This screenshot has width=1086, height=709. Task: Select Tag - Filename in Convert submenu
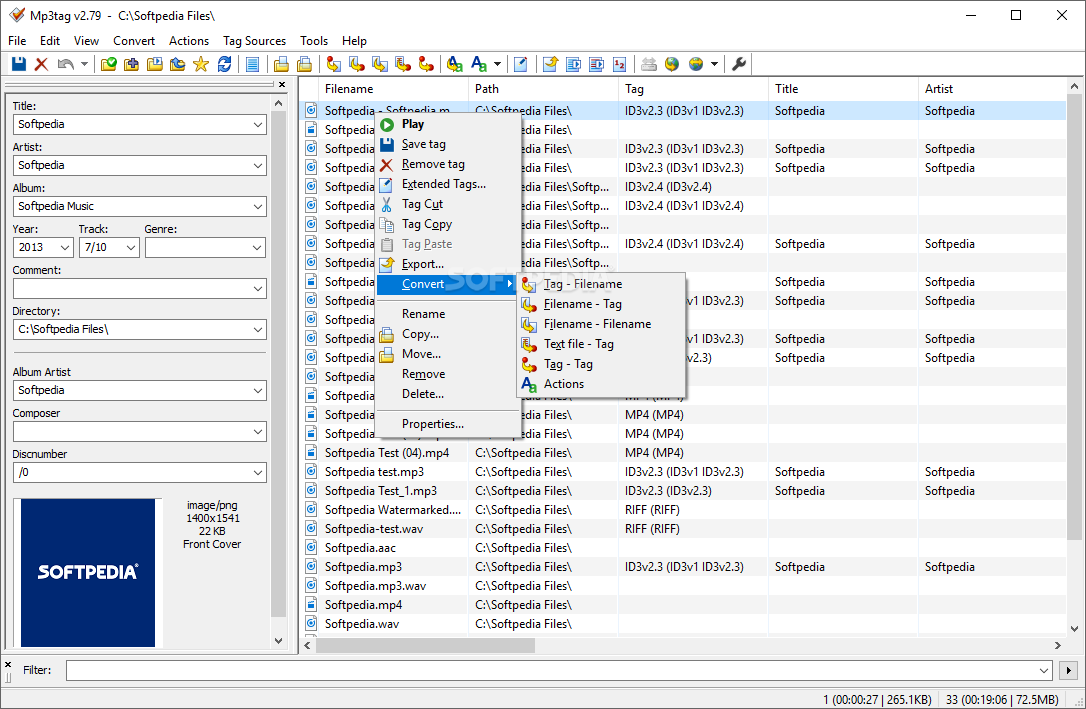point(601,284)
